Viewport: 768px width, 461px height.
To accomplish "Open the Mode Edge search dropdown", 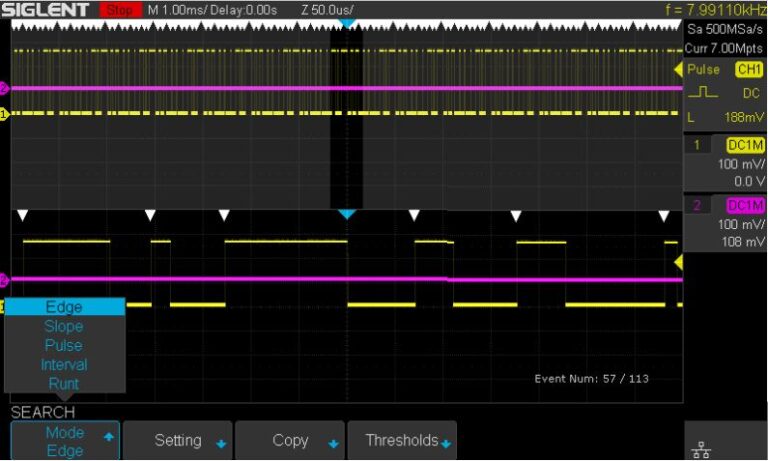I will tap(64, 441).
